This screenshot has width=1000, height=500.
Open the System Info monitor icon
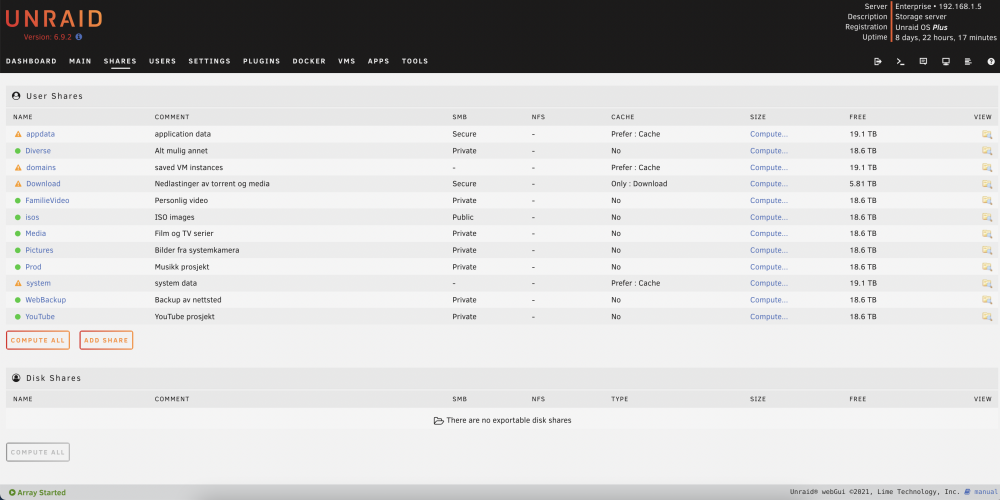pos(946,62)
